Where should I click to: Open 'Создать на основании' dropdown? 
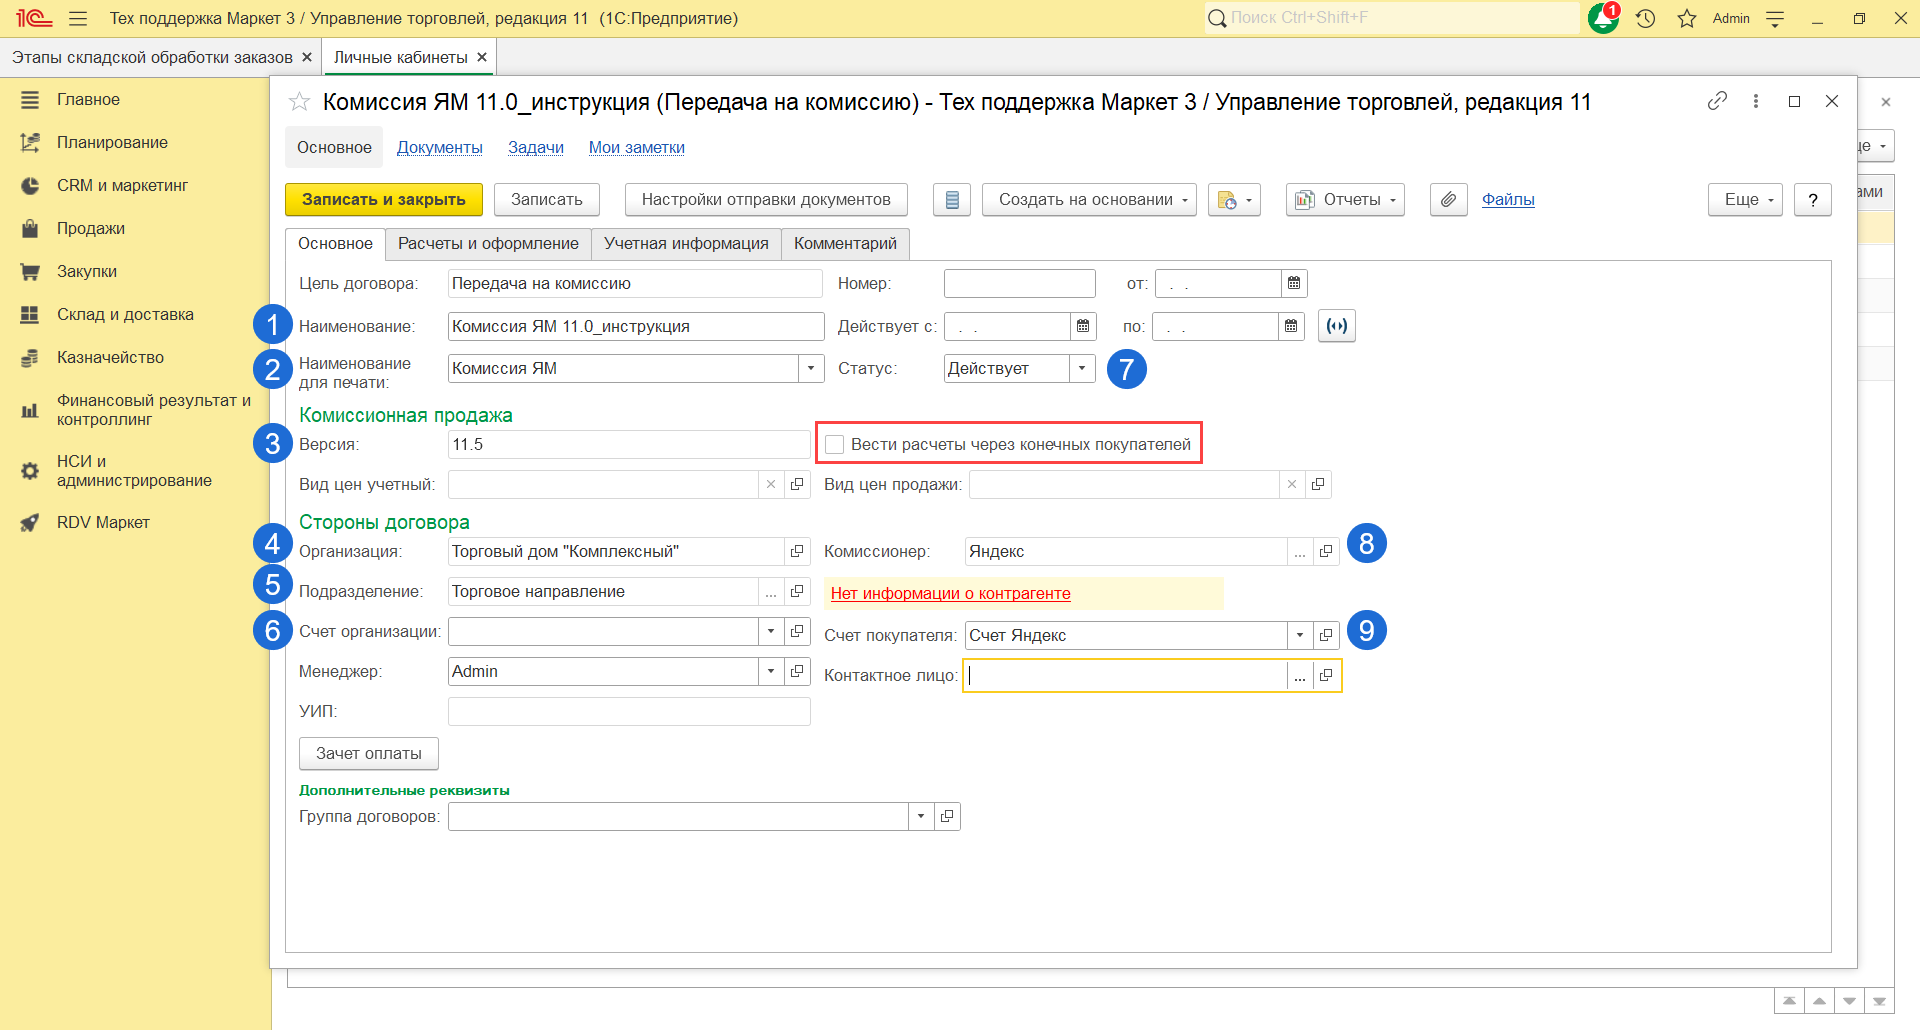[1089, 200]
